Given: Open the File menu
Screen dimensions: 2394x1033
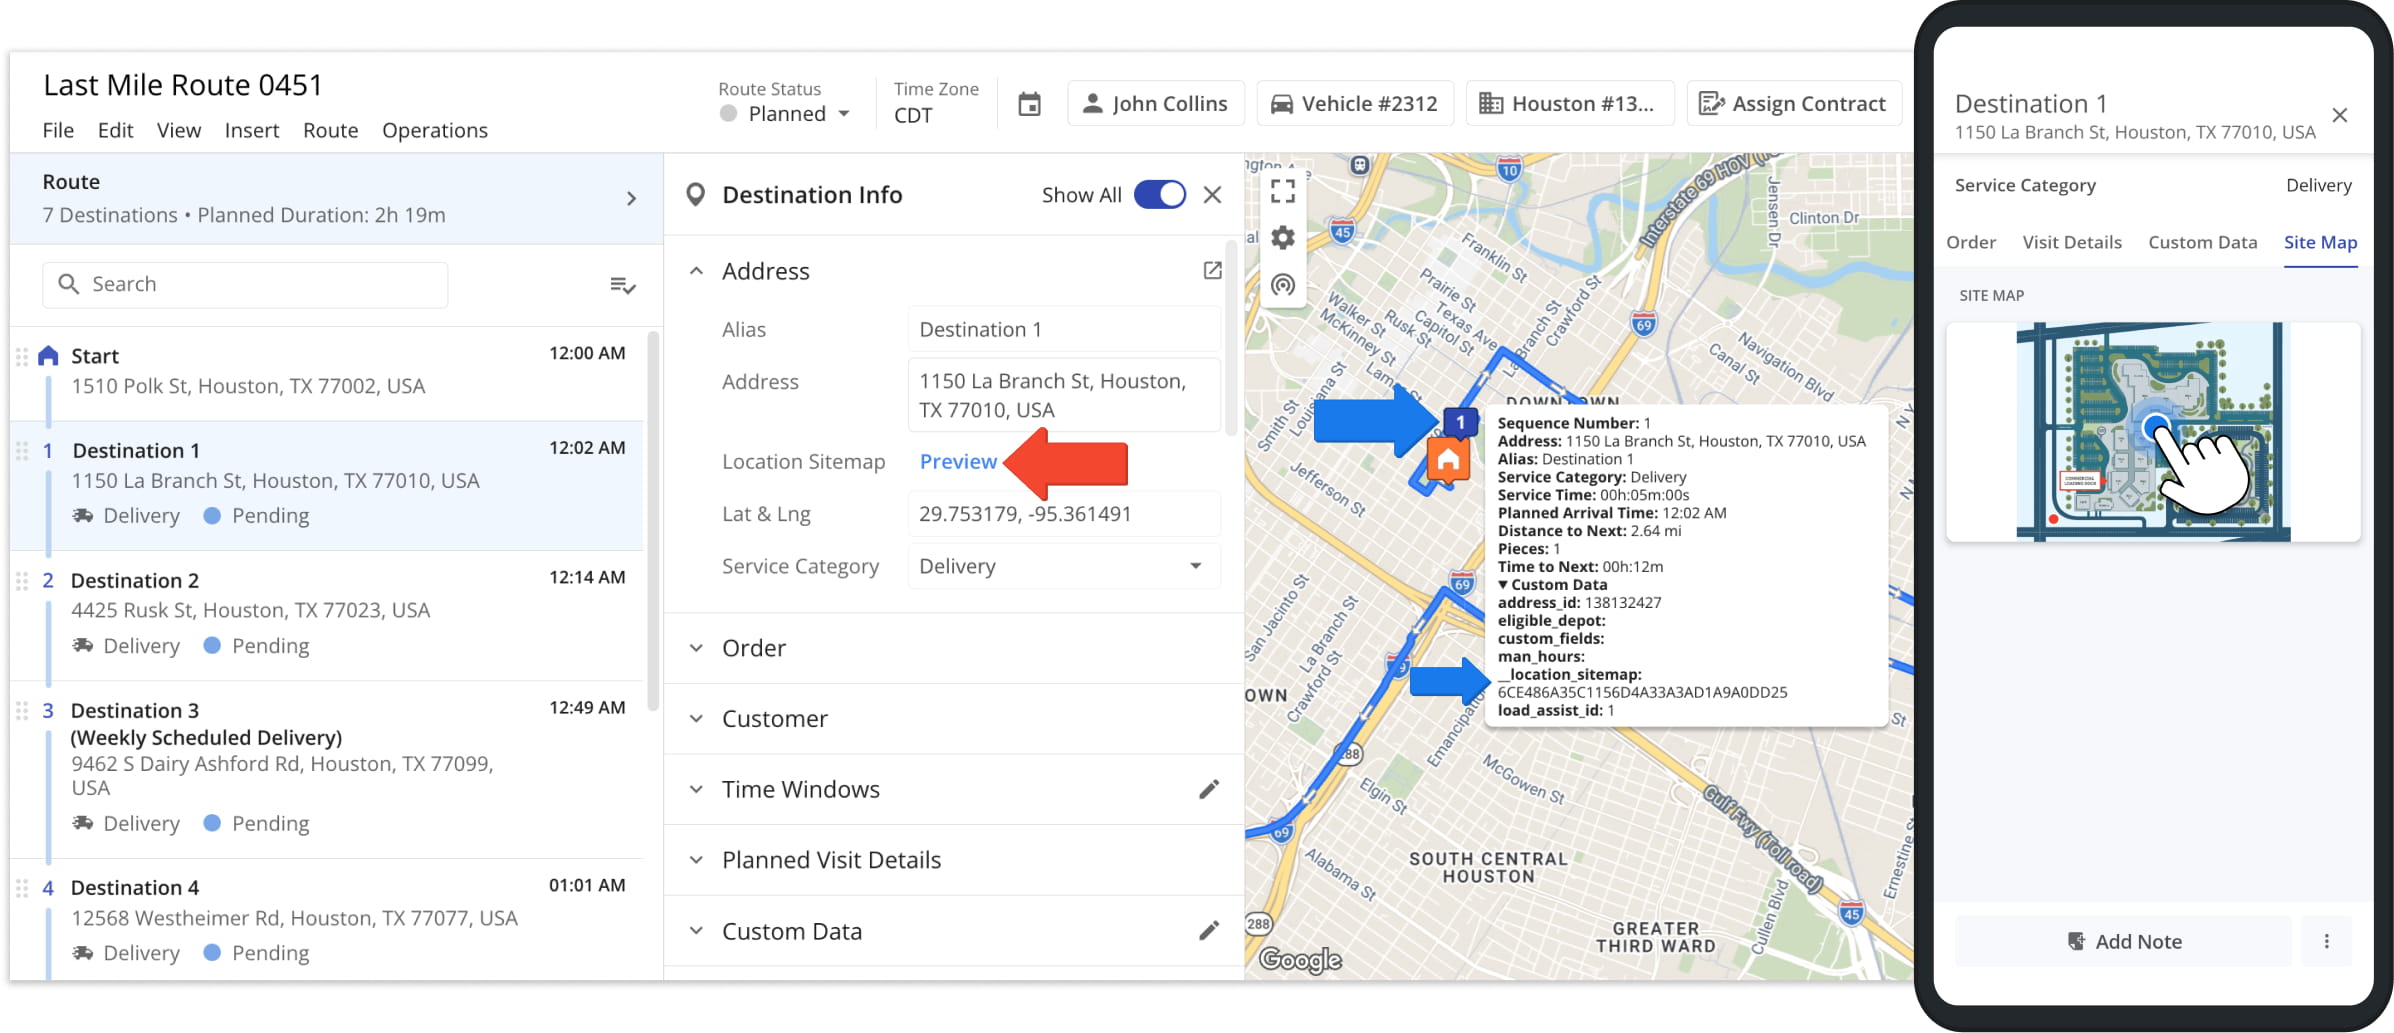Looking at the screenshot, I should tap(58, 130).
